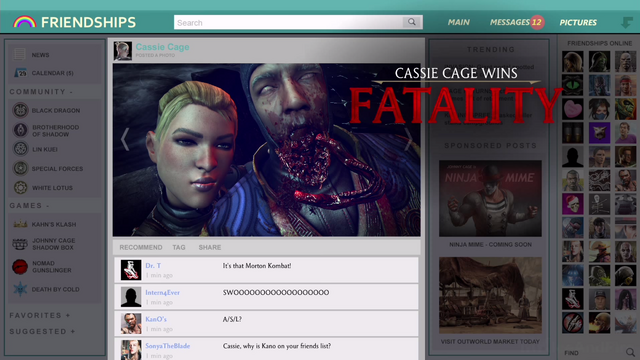The image size is (640, 360).
Task: Select Santa hat skull online avatar
Action: coord(573,204)
